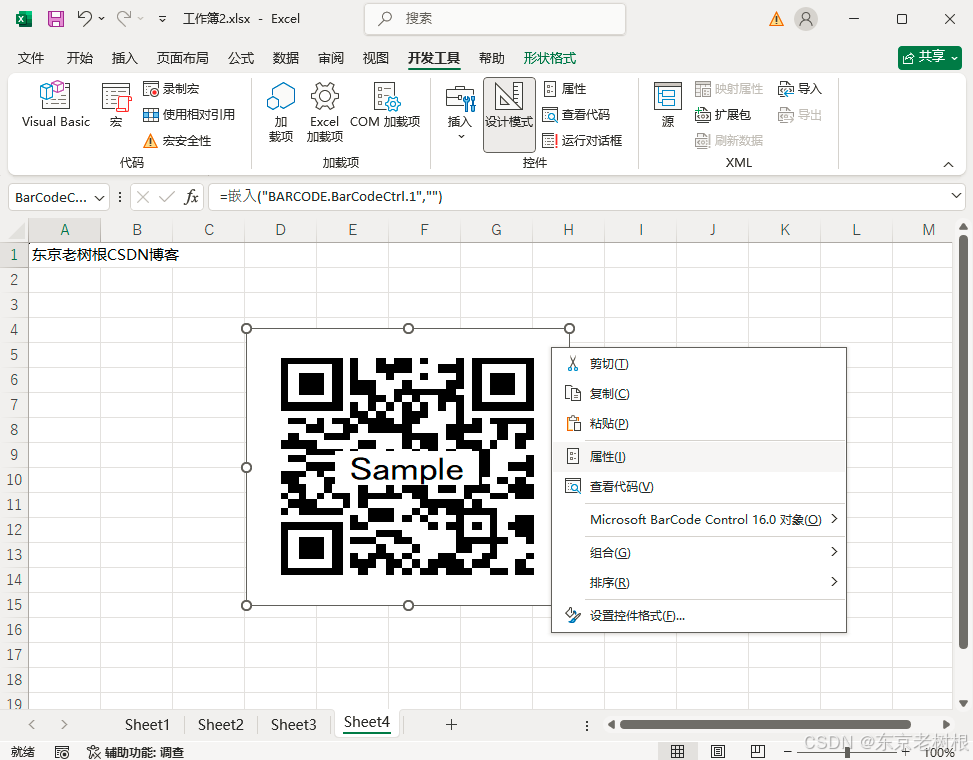Select Paste (粘贴) in context menu
The image size is (973, 760).
699,424
